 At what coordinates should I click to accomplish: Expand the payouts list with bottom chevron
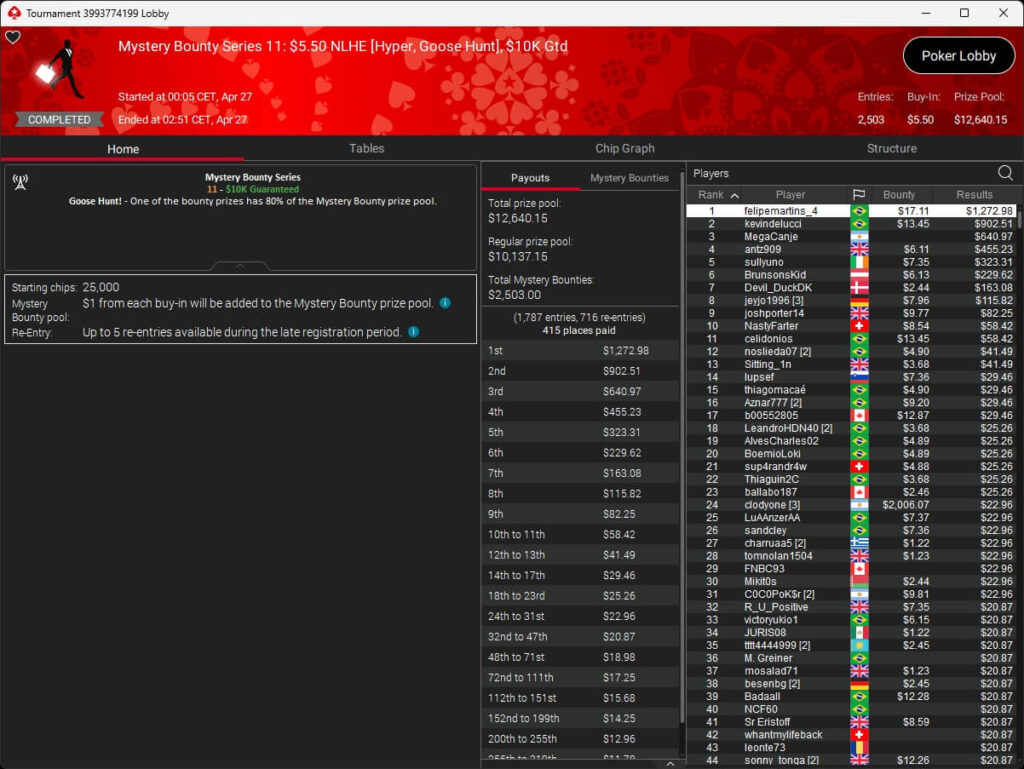coord(669,763)
